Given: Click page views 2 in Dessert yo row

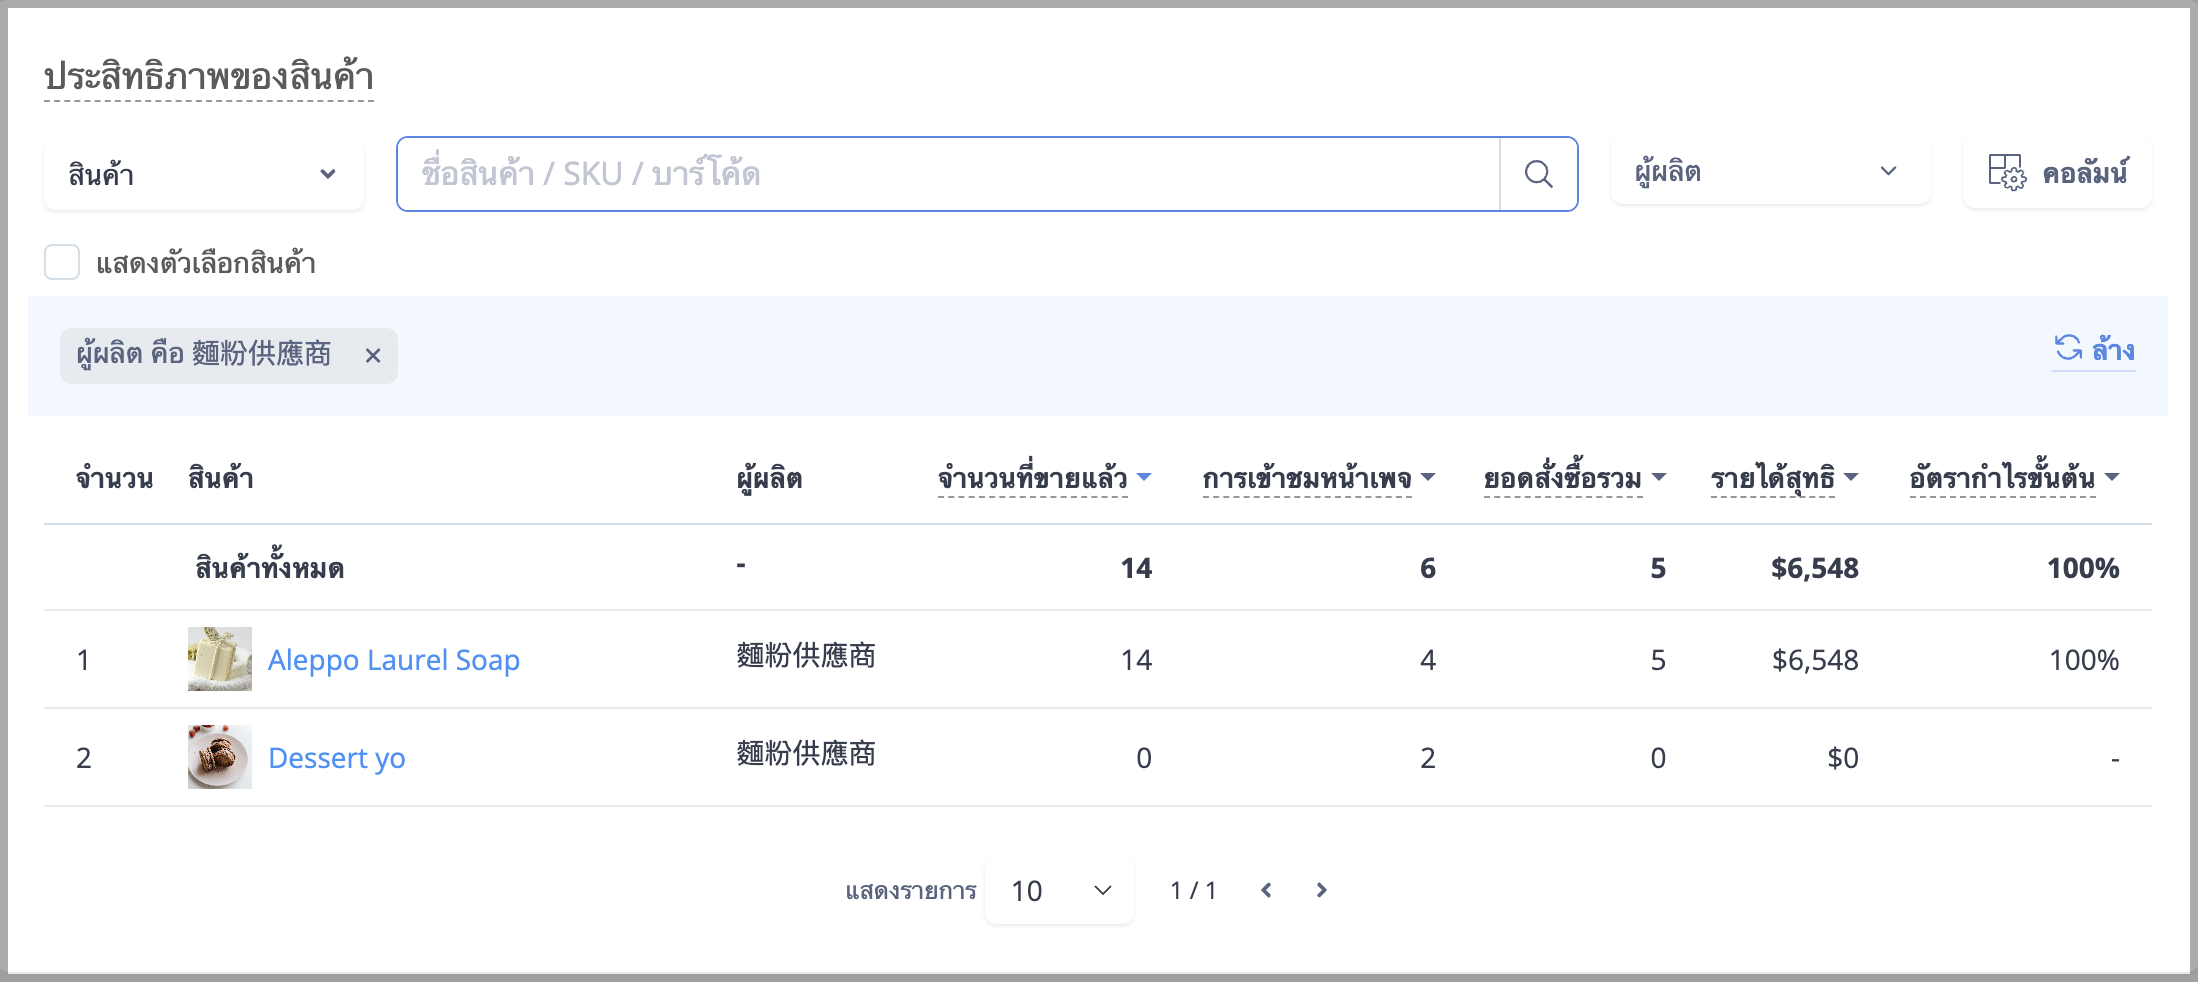Looking at the screenshot, I should coord(1428,758).
